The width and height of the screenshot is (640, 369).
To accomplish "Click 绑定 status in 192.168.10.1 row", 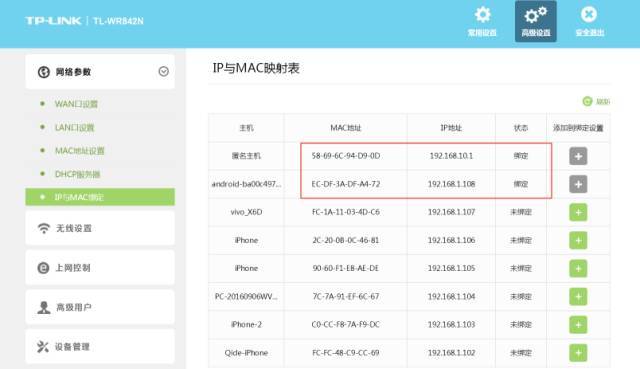I will (x=521, y=156).
